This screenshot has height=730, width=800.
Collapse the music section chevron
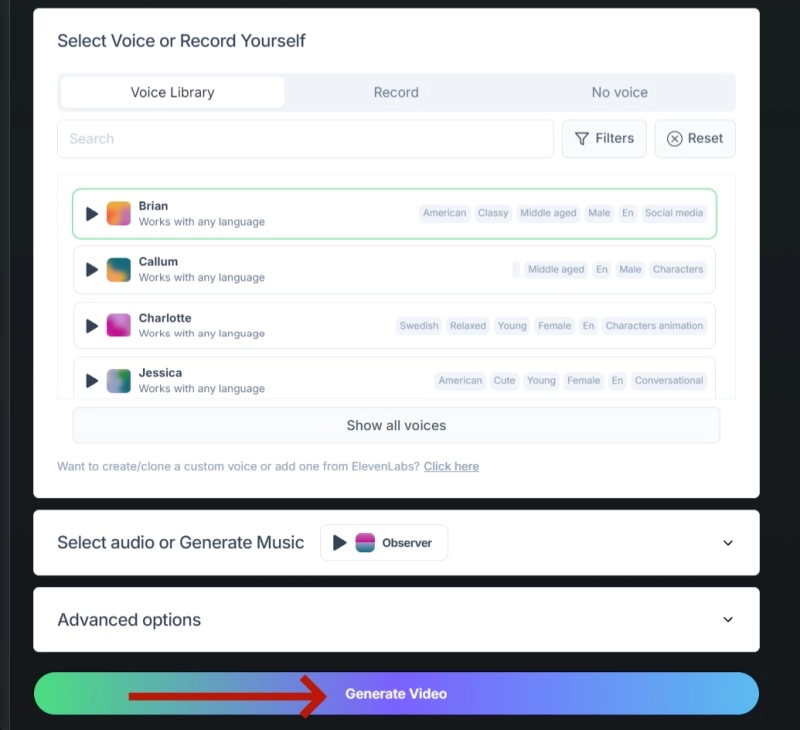pos(728,542)
